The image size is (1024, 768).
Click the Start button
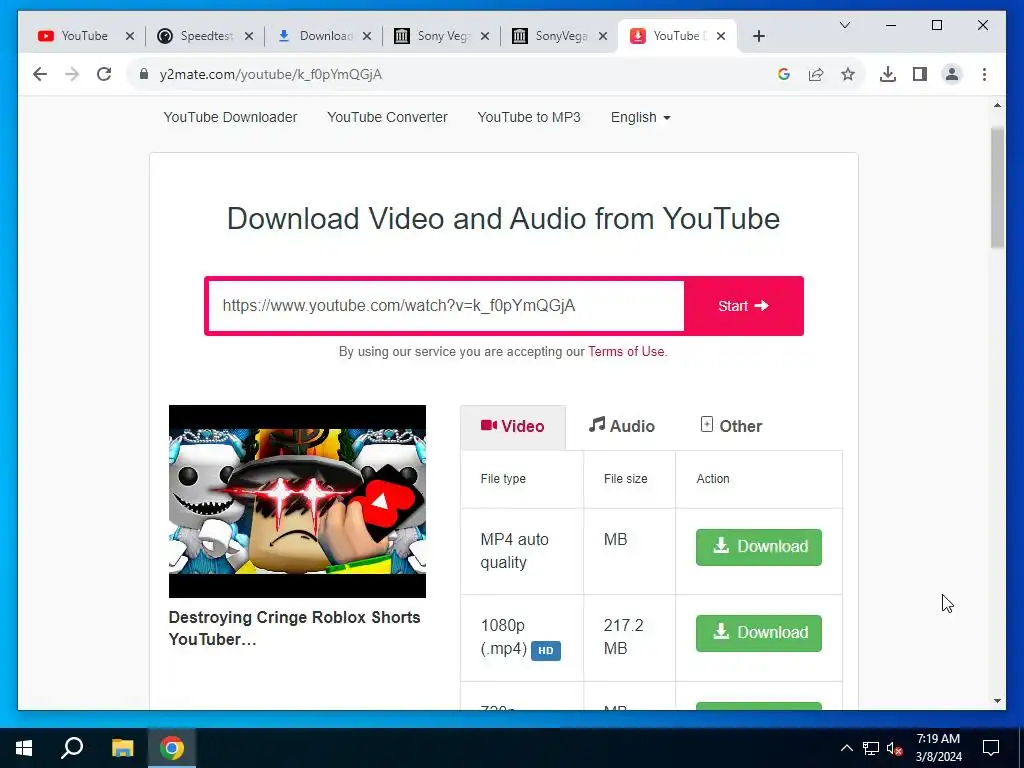click(x=743, y=306)
